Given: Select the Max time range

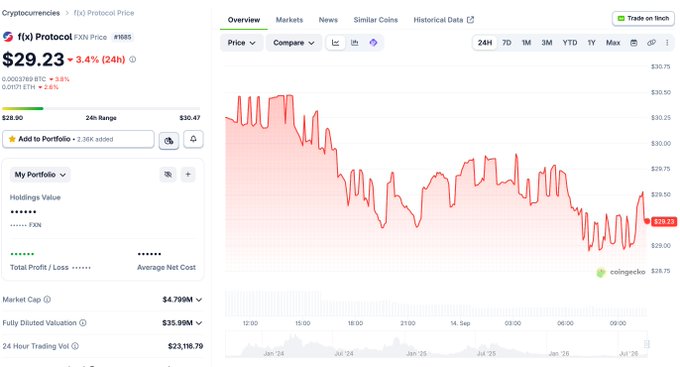Looking at the screenshot, I should 613,43.
